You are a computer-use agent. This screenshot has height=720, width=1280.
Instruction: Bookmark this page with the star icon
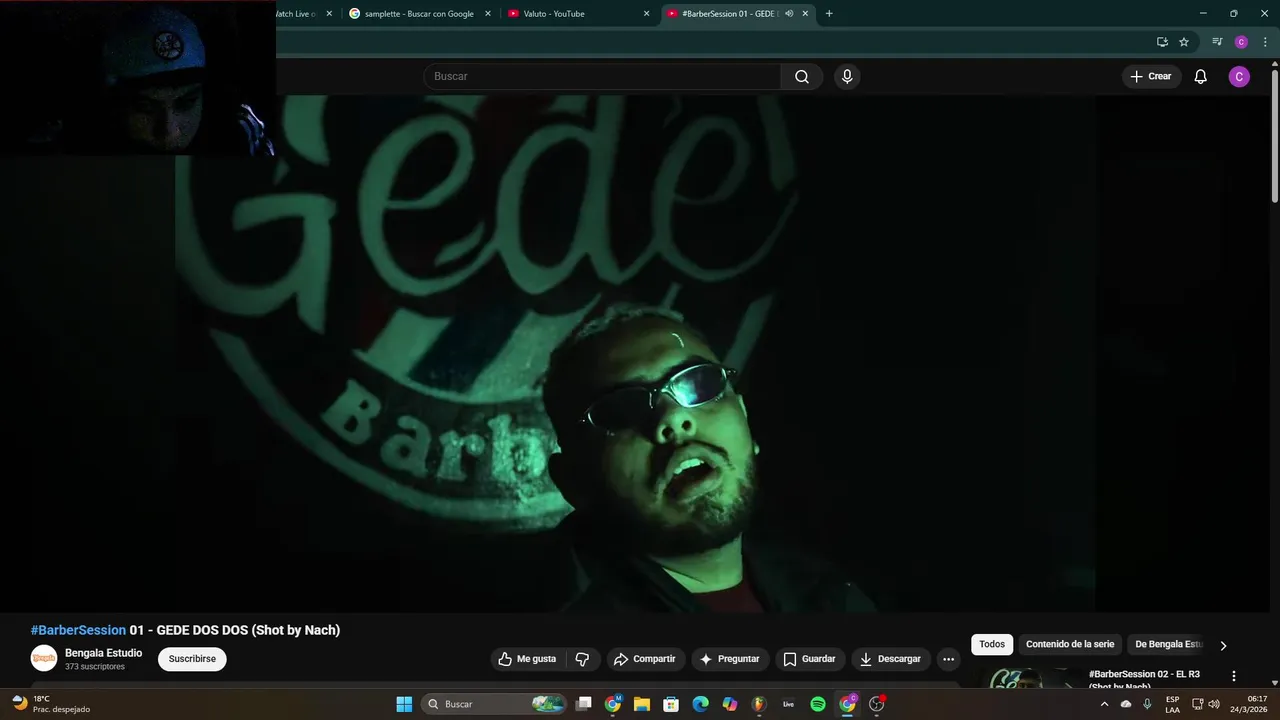point(1184,42)
